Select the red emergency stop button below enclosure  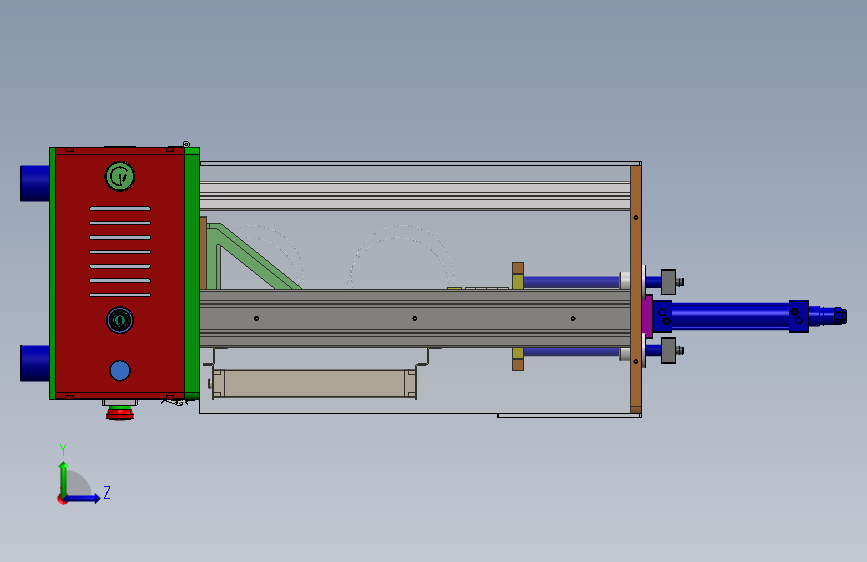pos(120,412)
